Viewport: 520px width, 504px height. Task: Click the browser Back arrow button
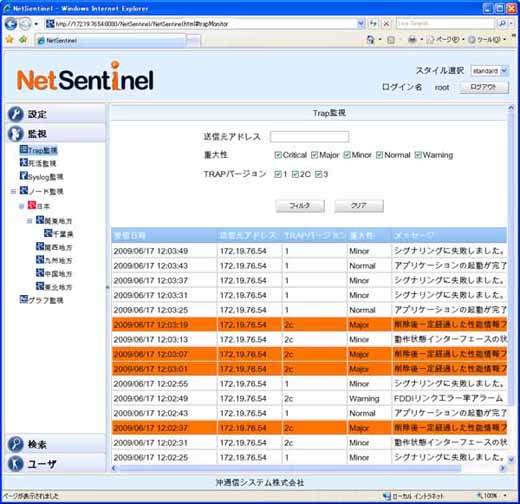[x=11, y=24]
